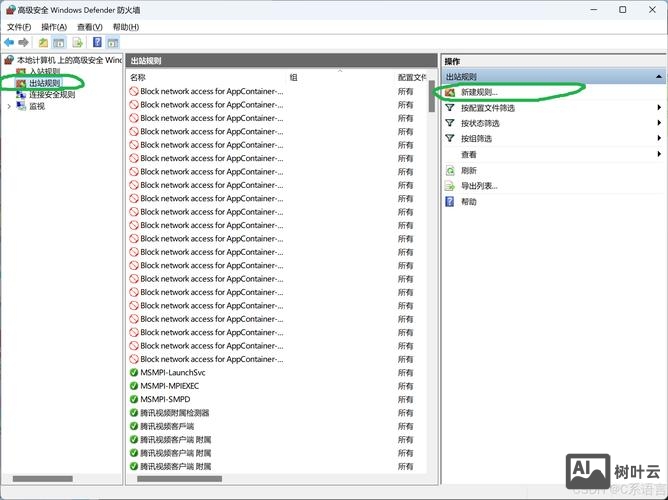Click the Up one level folder icon
Screen dimensions: 668x500
pos(43,42)
